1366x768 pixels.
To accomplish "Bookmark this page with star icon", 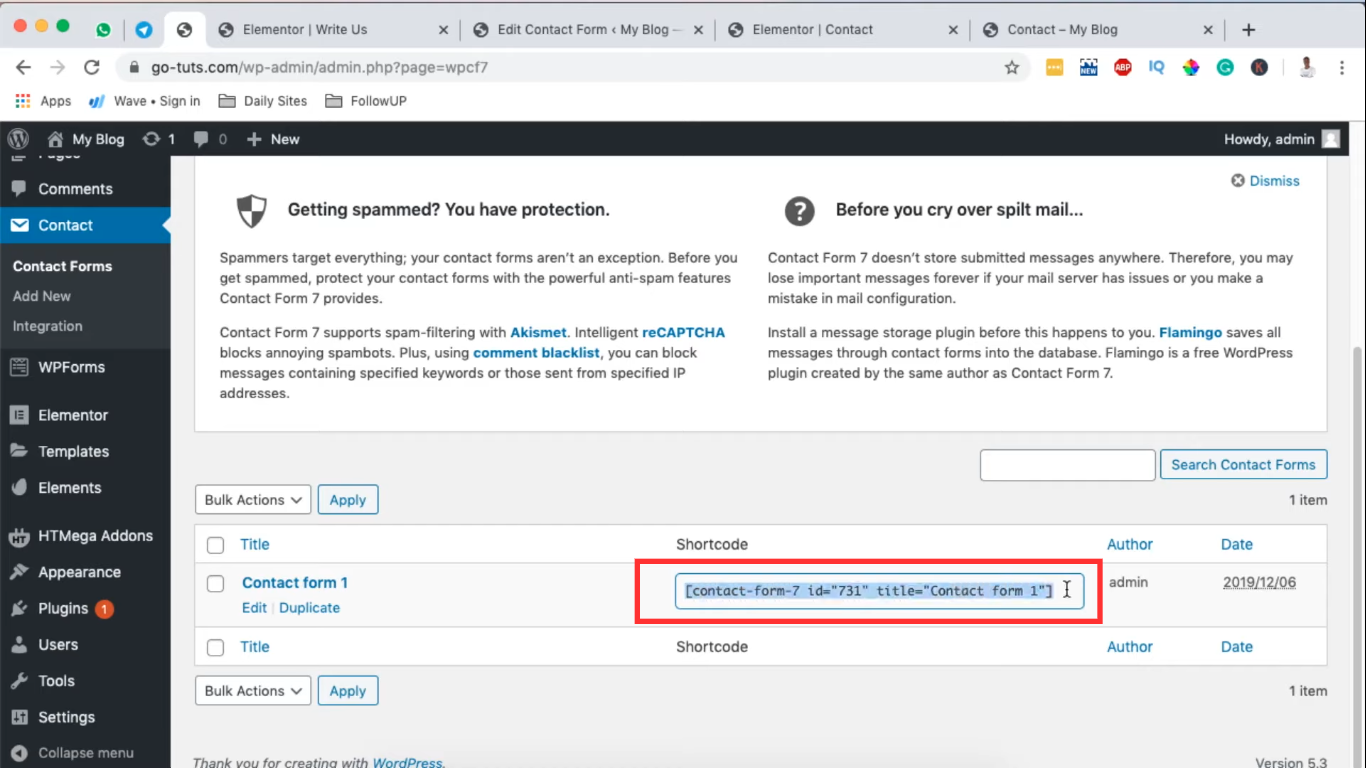I will point(1012,67).
